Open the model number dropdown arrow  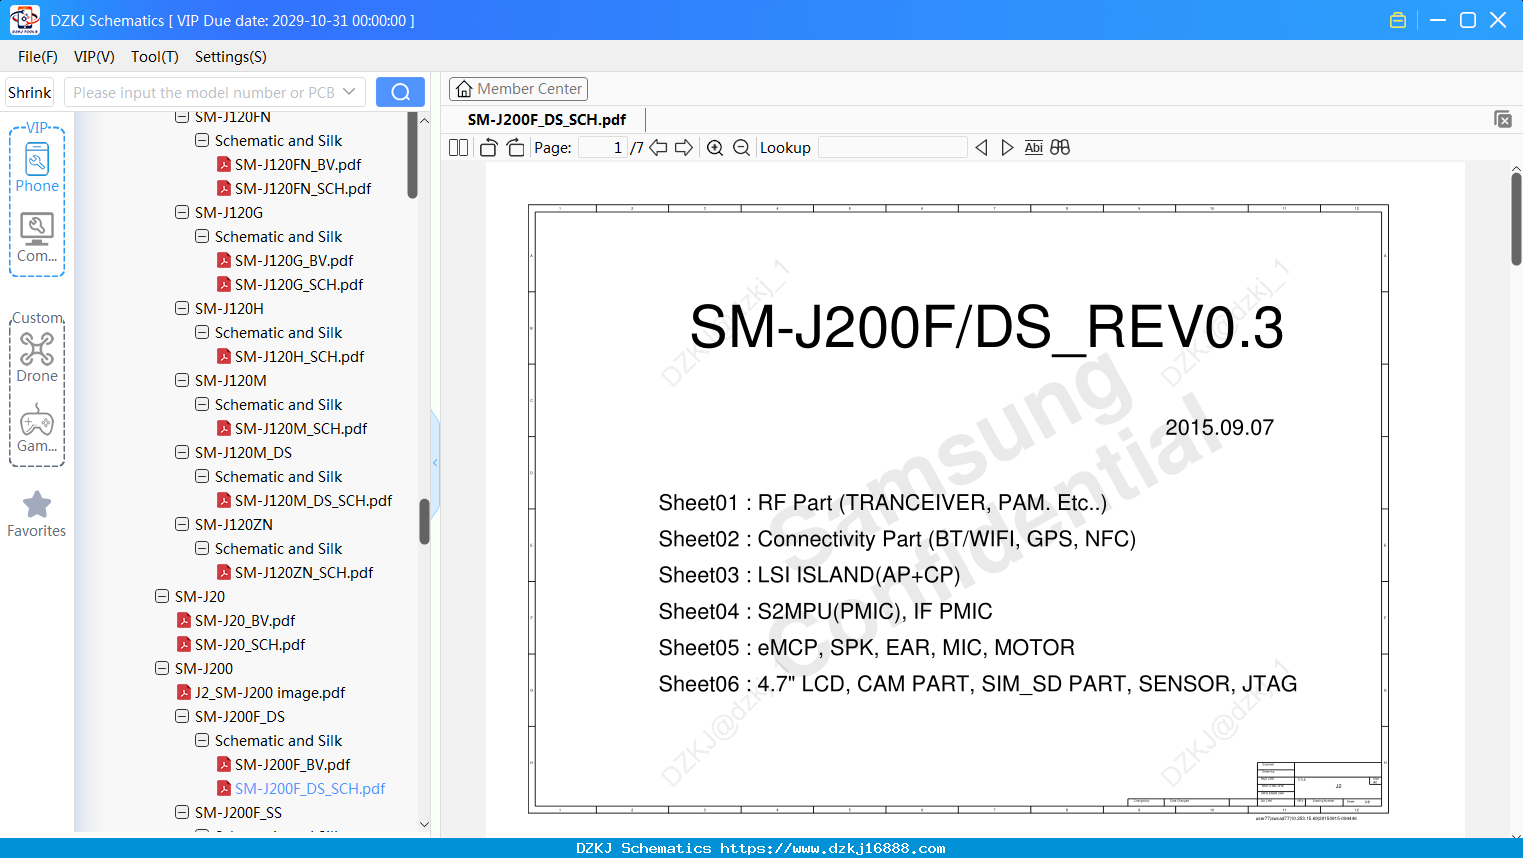pyautogui.click(x=349, y=92)
